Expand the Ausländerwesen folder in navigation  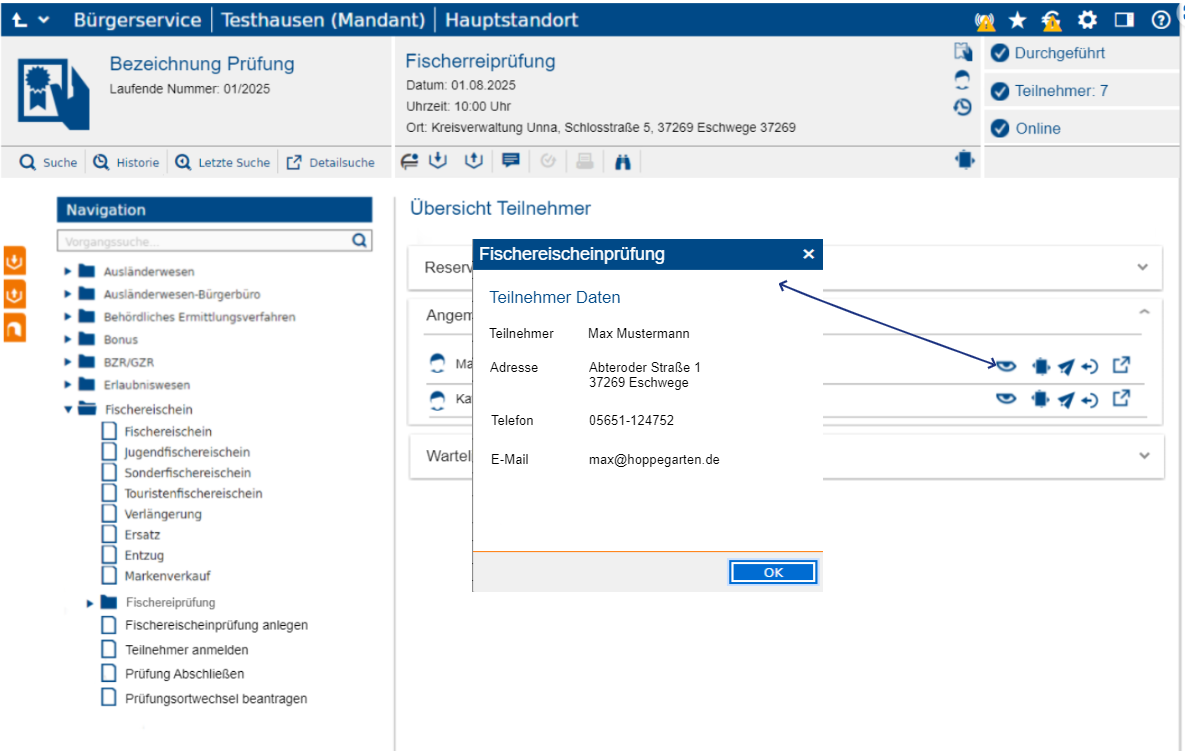68,271
